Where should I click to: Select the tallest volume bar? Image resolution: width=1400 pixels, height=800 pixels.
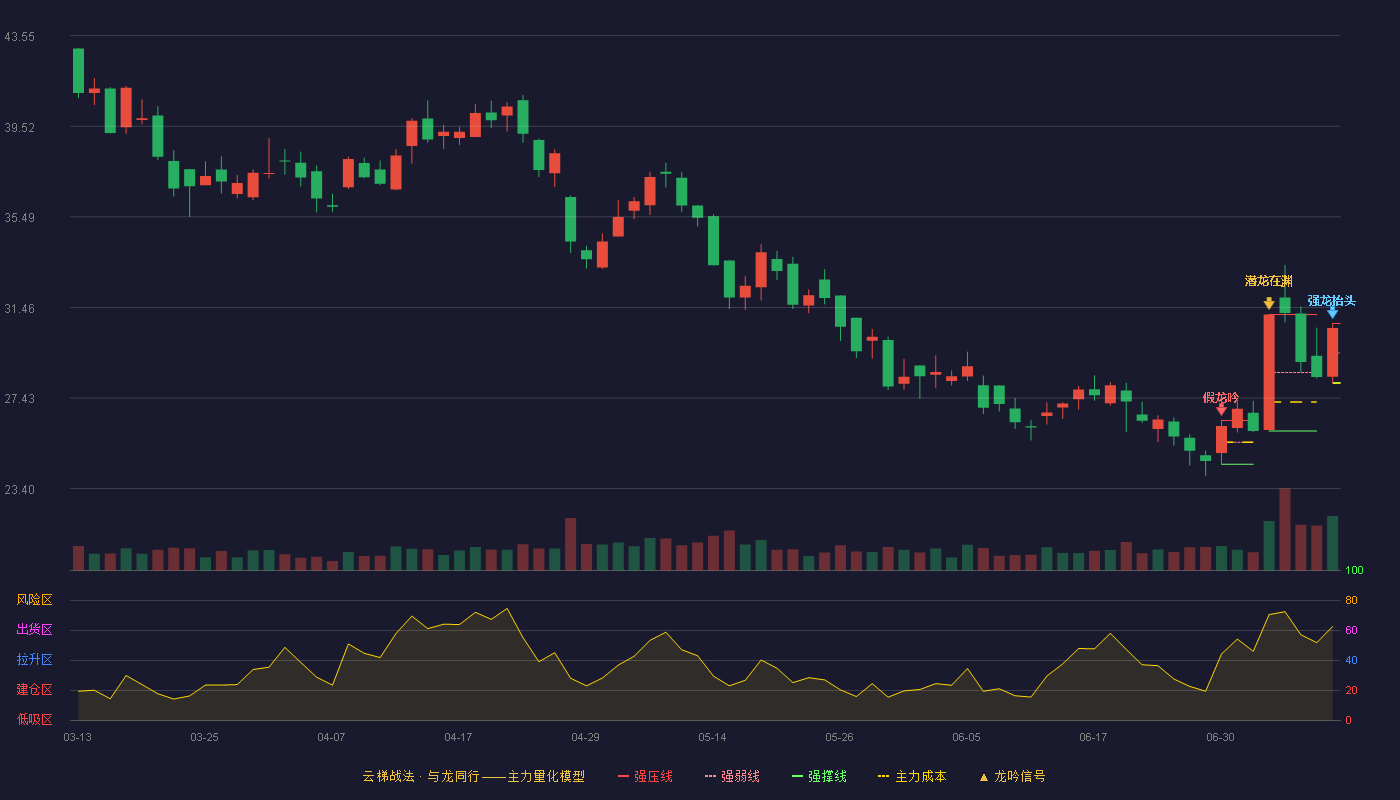point(1285,529)
